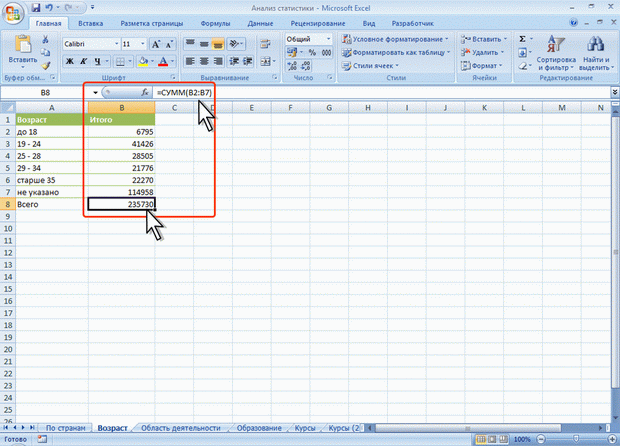Select column E header
Viewport: 620px width, 446px height.
click(x=251, y=107)
